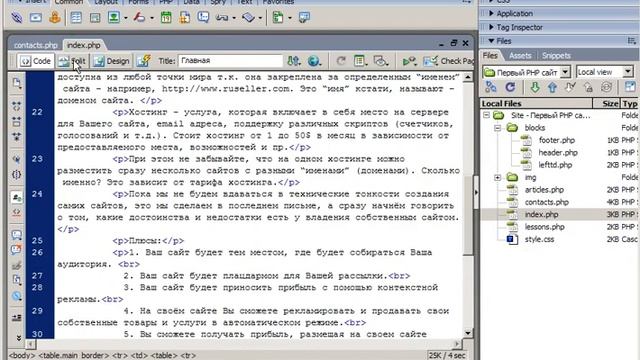Screen dimensions: 640x360
Task: Click Check Out Files icon
Action: click(570, 87)
